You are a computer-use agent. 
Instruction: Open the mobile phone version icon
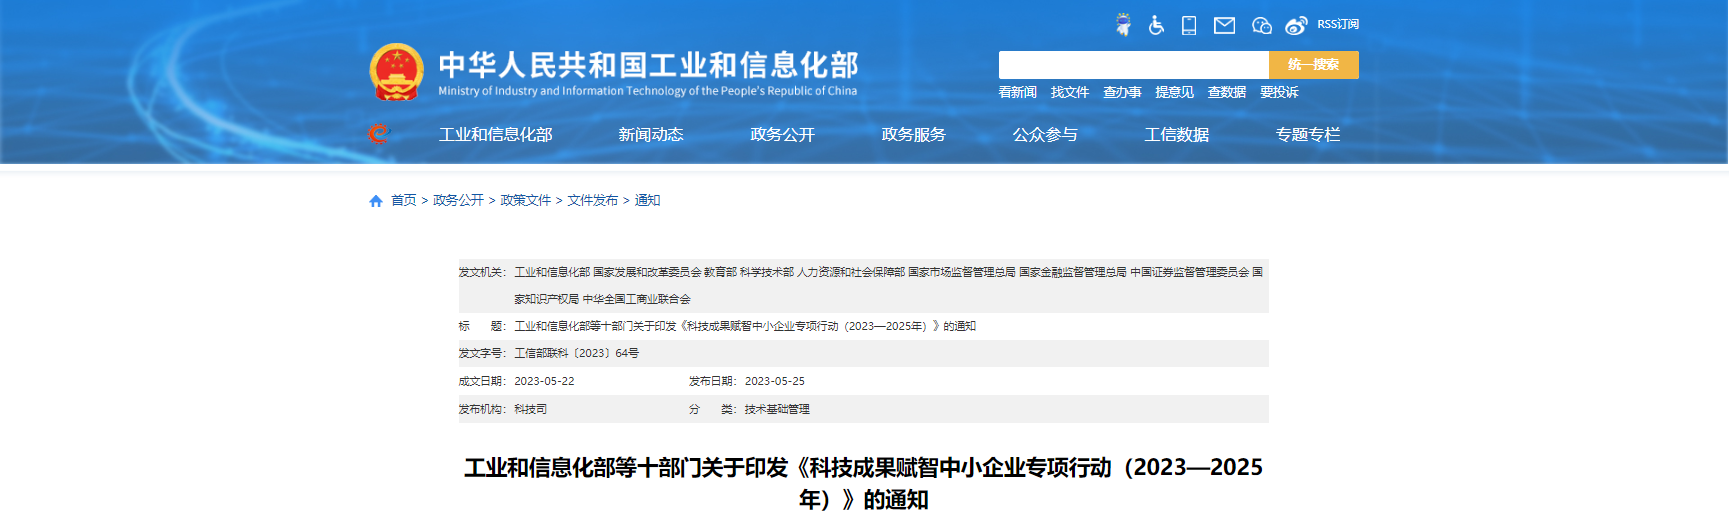[x=1189, y=25]
